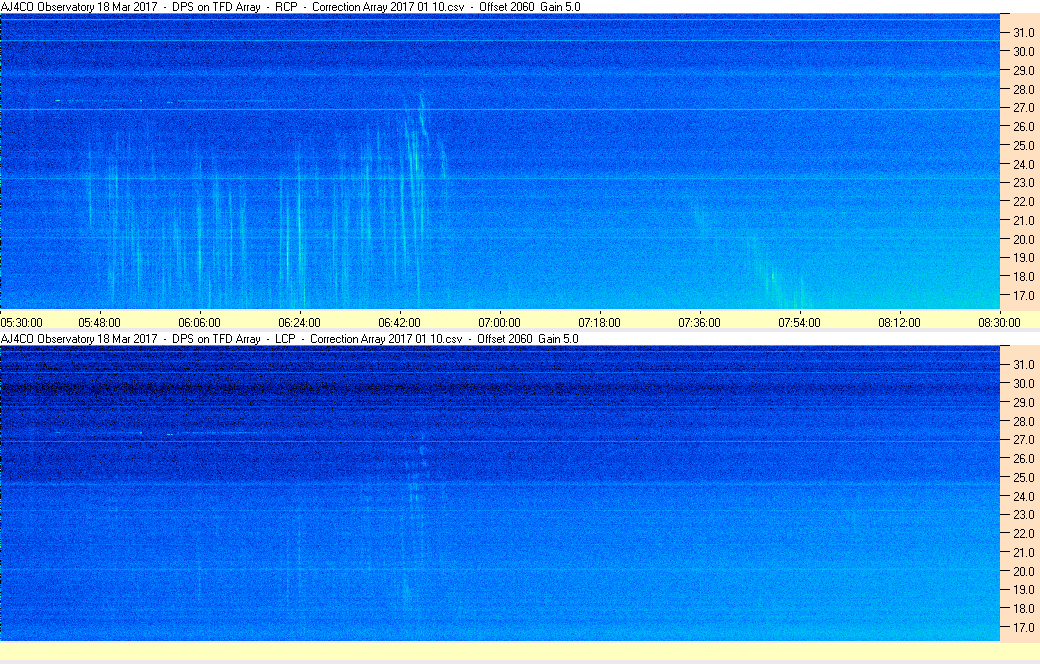1040x664 pixels.
Task: Click the 08:12:00 time axis label
Action: coord(899,323)
